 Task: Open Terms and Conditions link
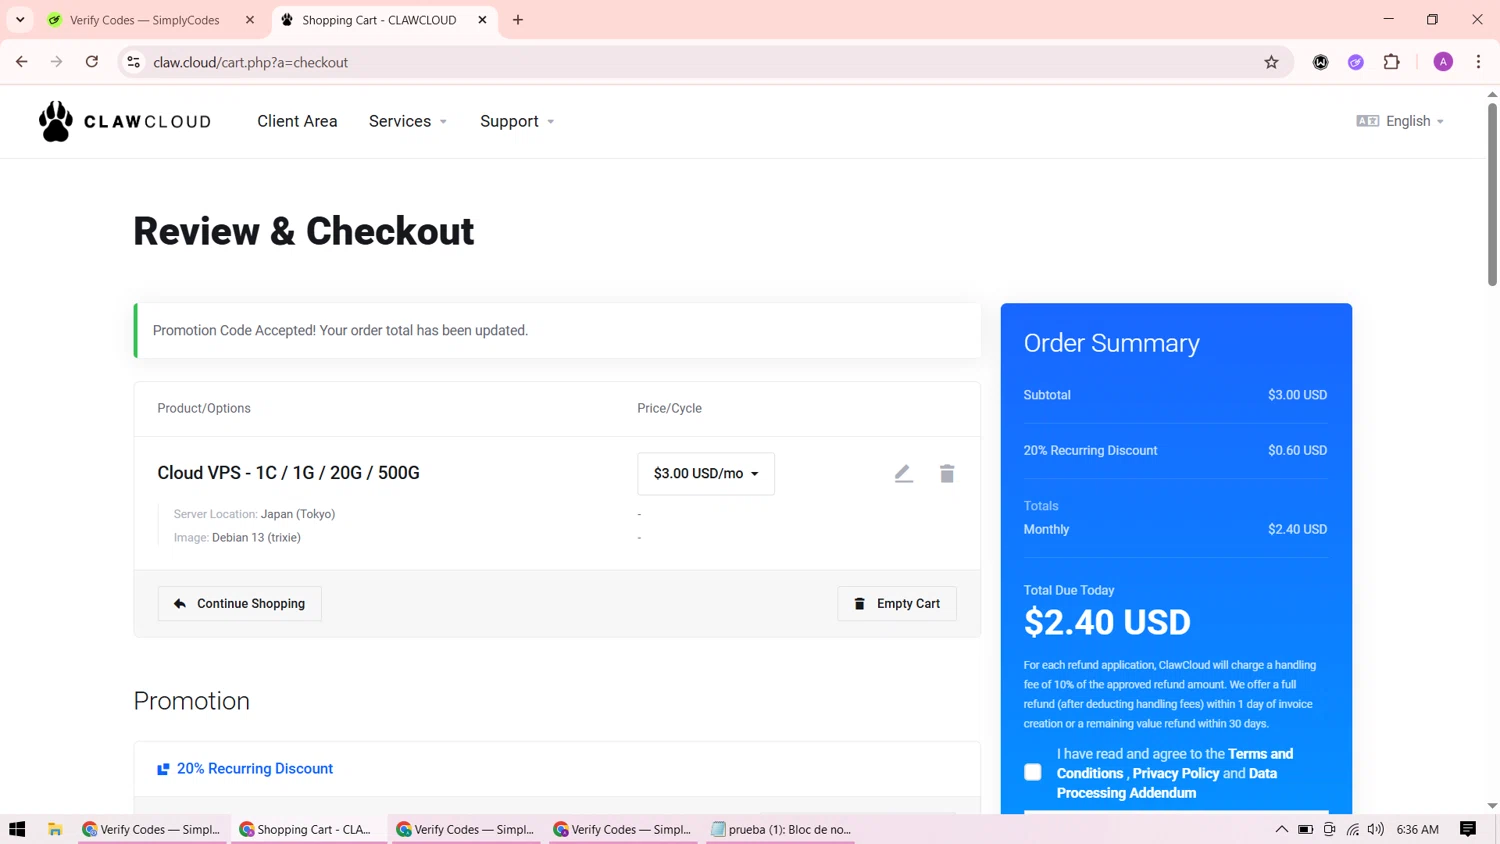point(1175,764)
